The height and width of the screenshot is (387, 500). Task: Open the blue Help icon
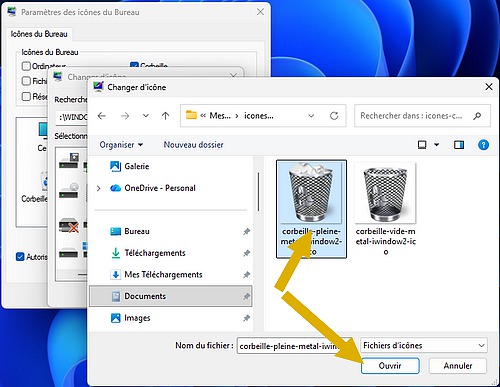coord(483,145)
